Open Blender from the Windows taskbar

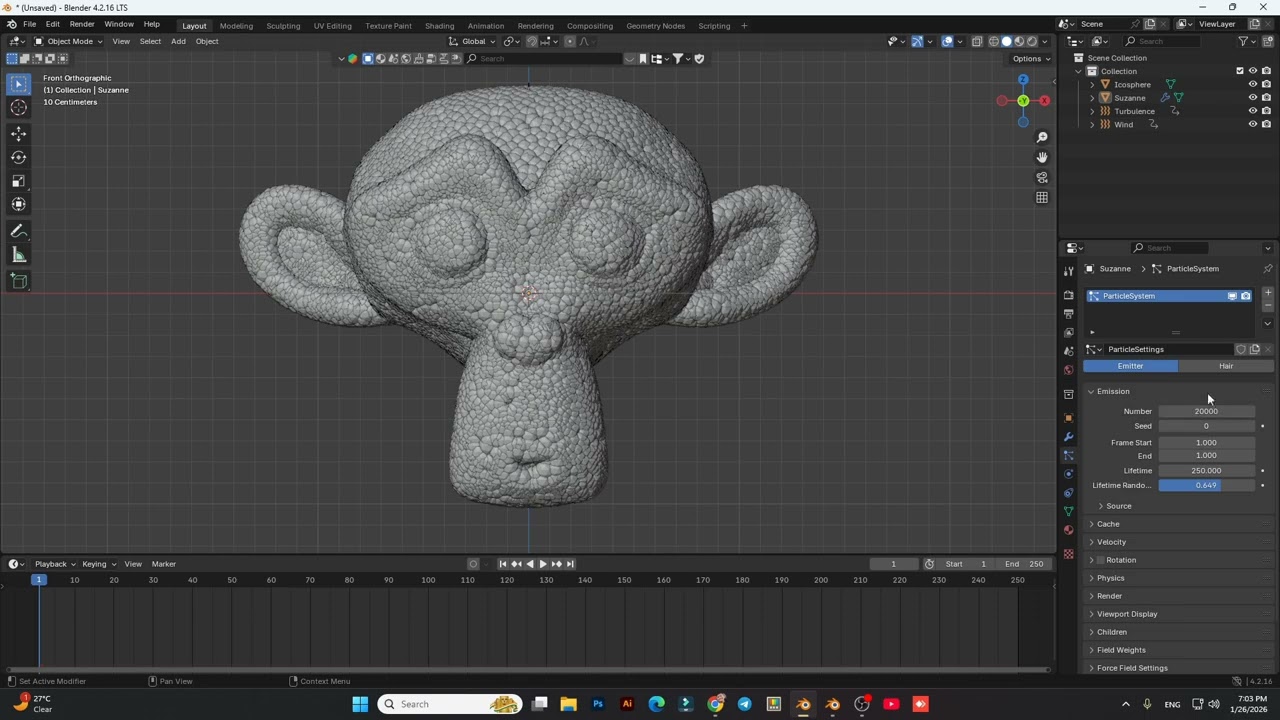click(803, 704)
